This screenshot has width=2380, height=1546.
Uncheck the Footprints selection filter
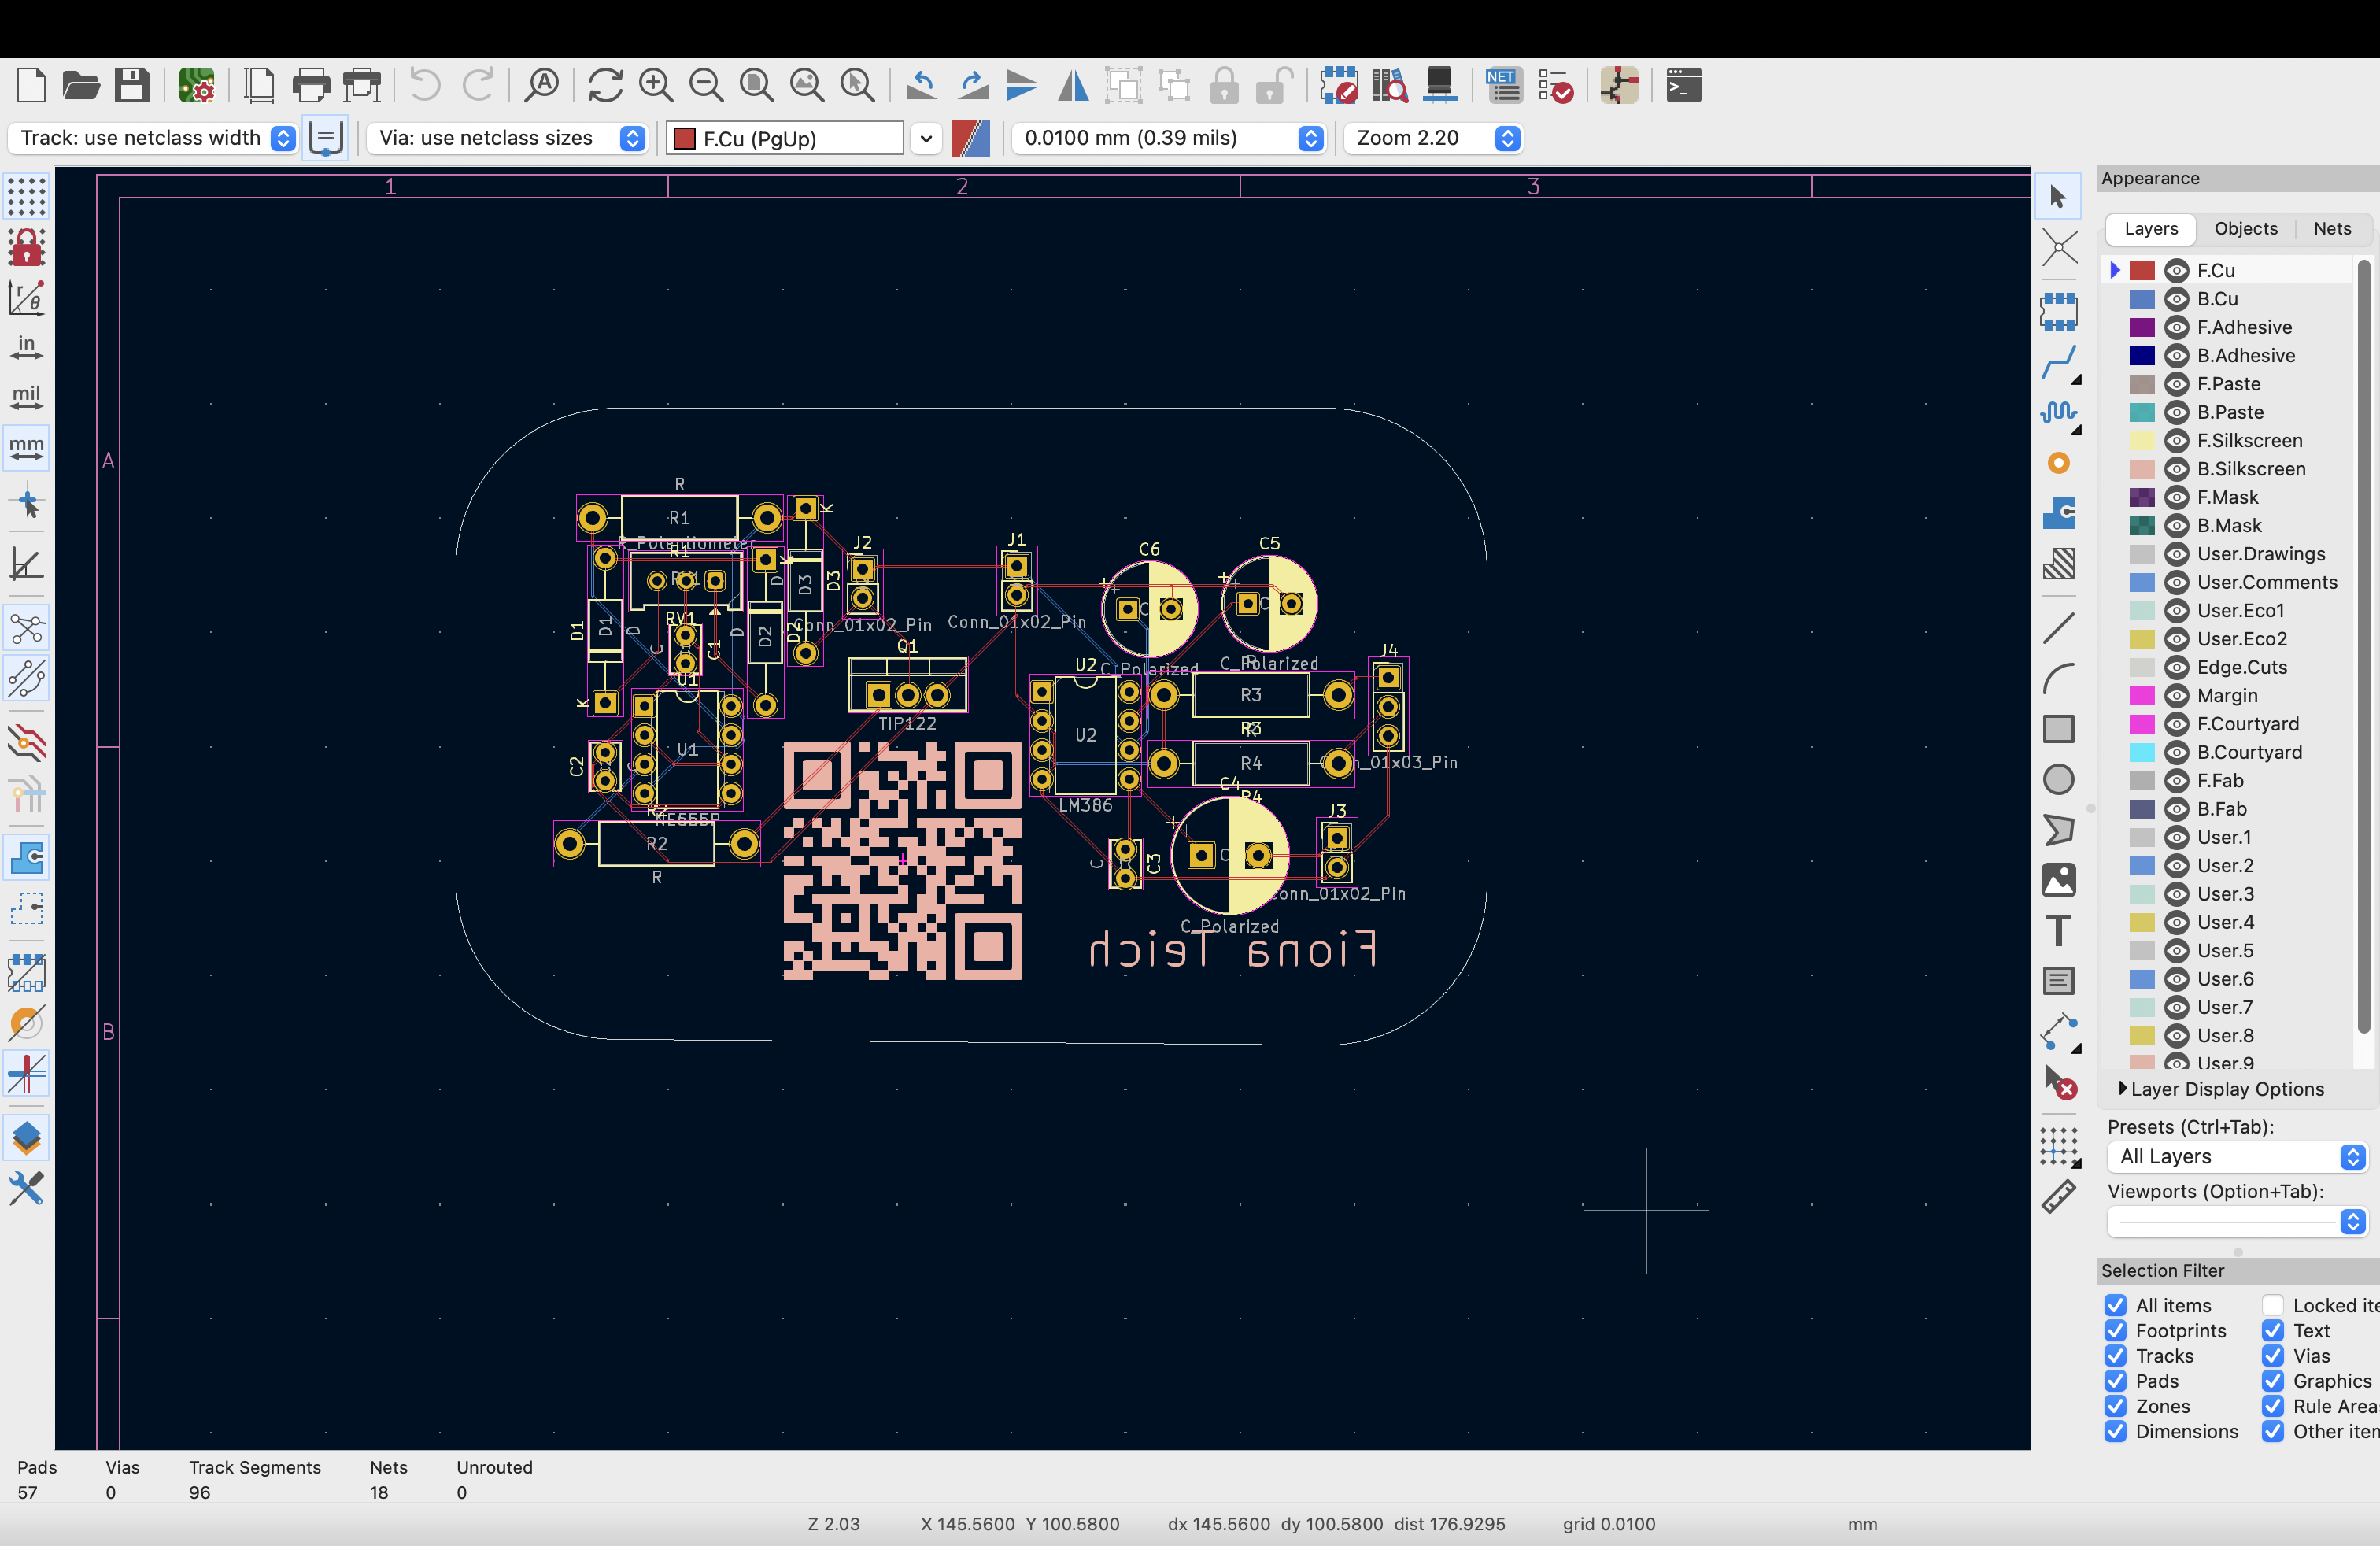tap(2115, 1330)
